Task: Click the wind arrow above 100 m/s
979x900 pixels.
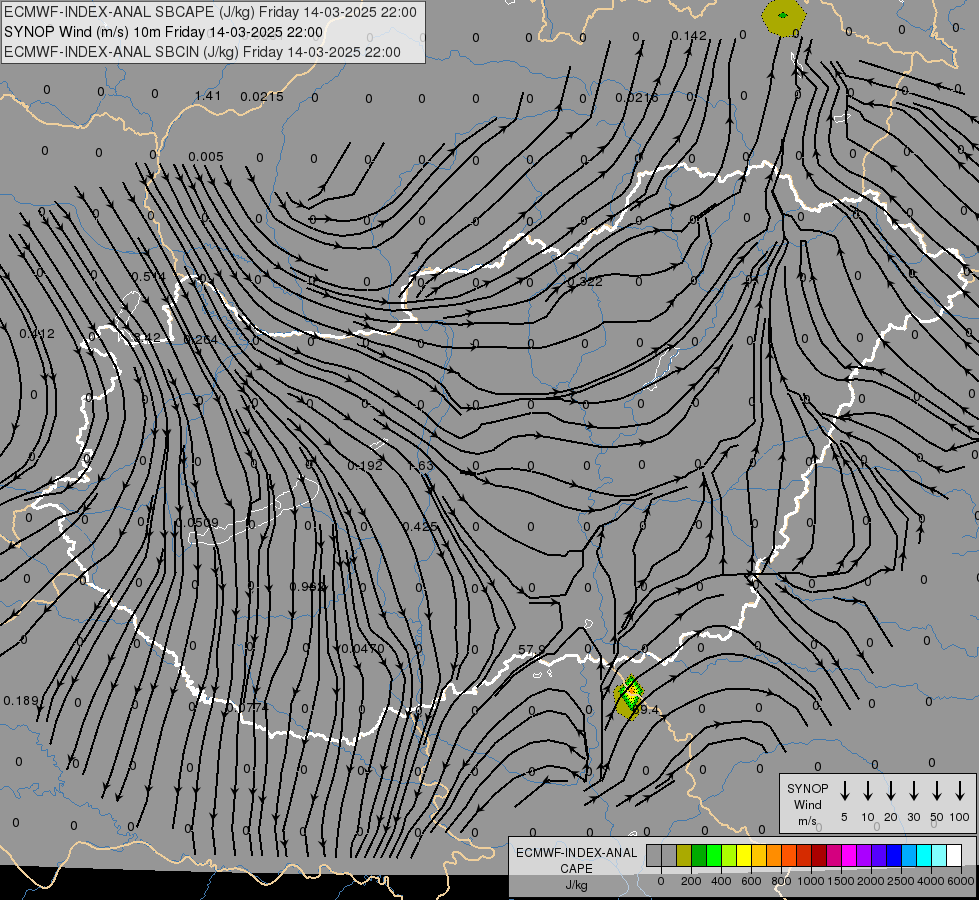Action: (x=960, y=791)
